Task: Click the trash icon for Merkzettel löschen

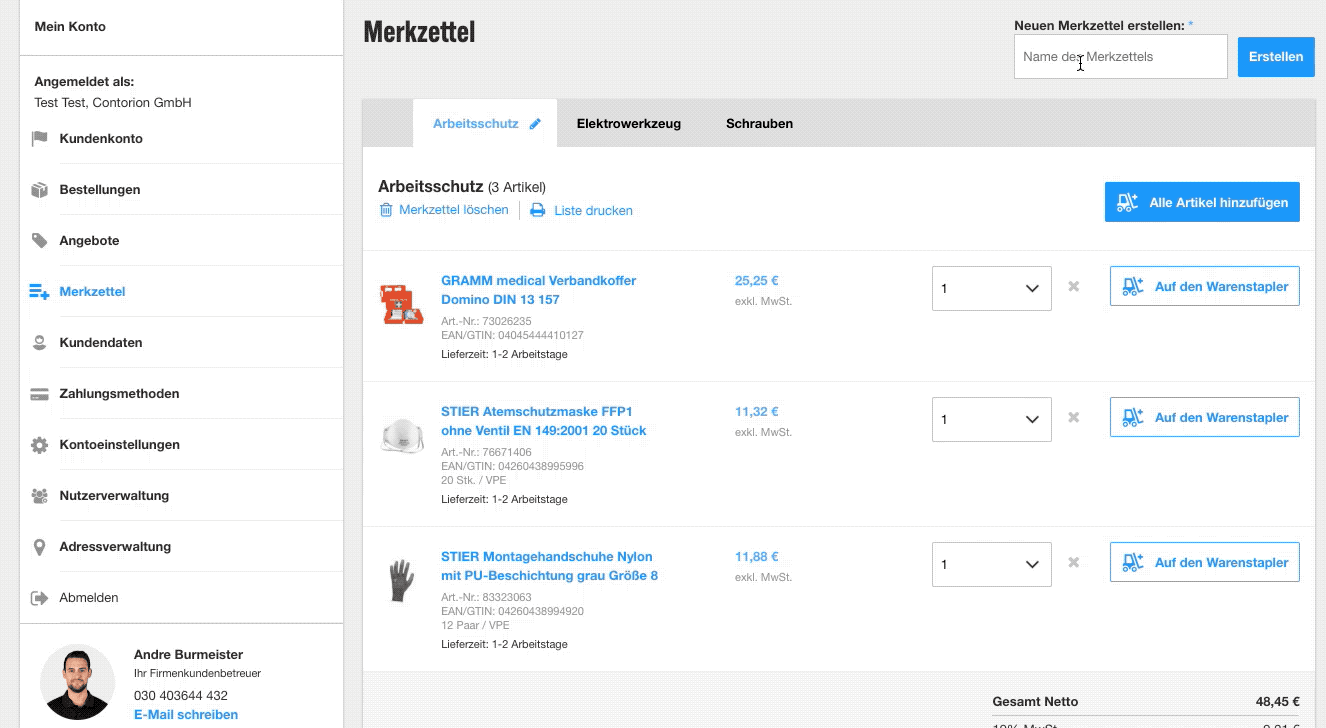Action: coord(386,210)
